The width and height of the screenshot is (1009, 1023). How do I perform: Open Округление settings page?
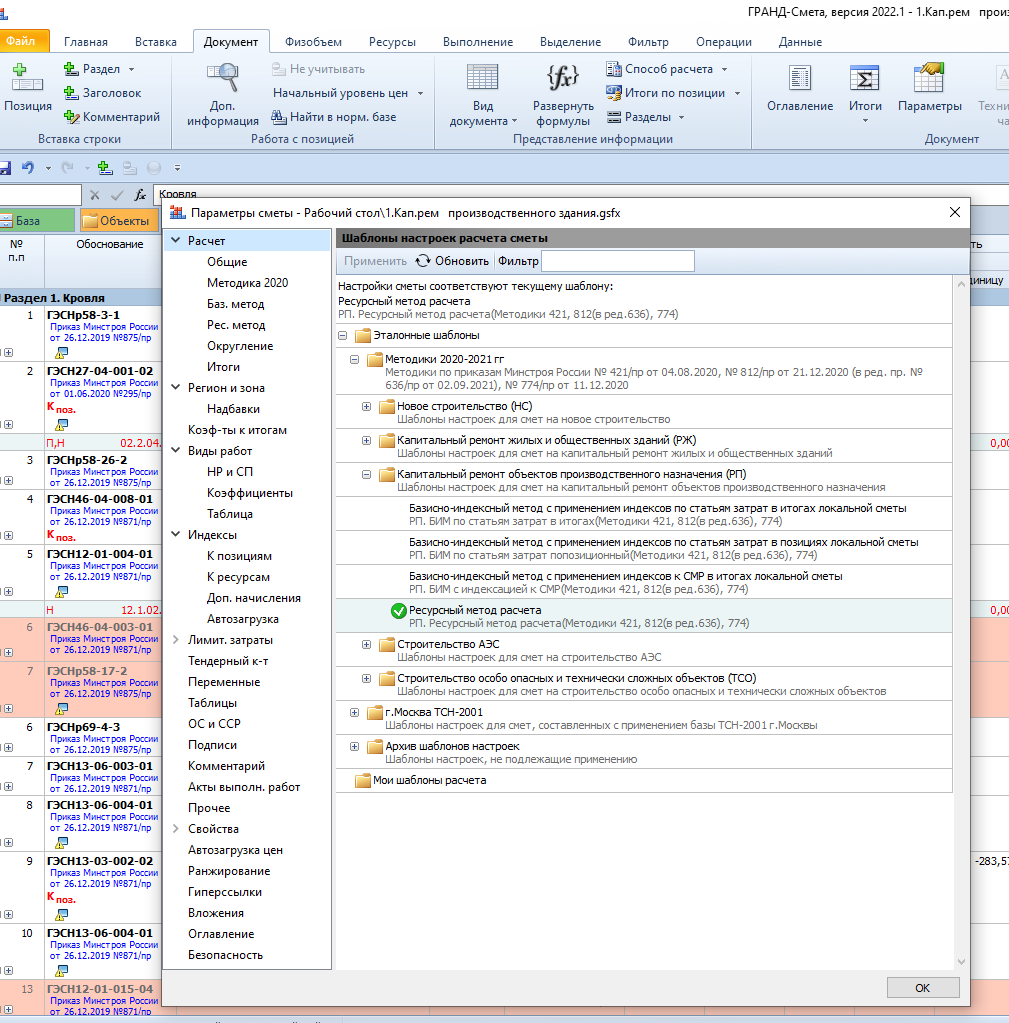240,346
